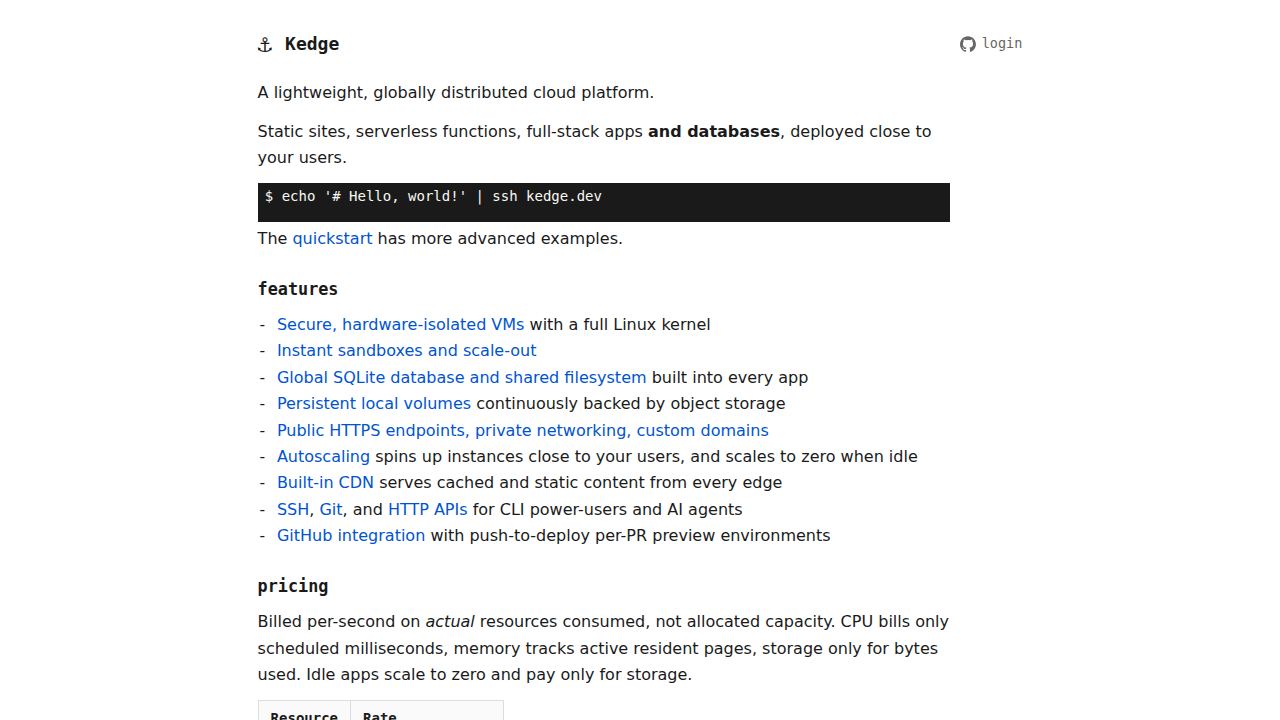Click the italic word 'actual' in pricing
The height and width of the screenshot is (720, 1280).
pos(450,621)
